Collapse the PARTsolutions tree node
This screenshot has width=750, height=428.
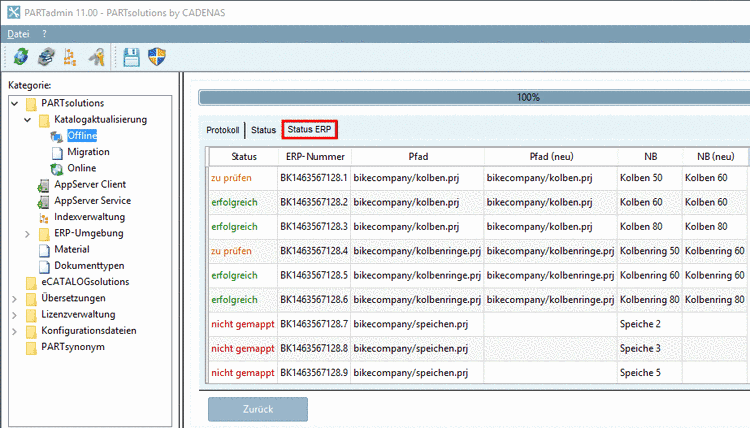pyautogui.click(x=15, y=103)
